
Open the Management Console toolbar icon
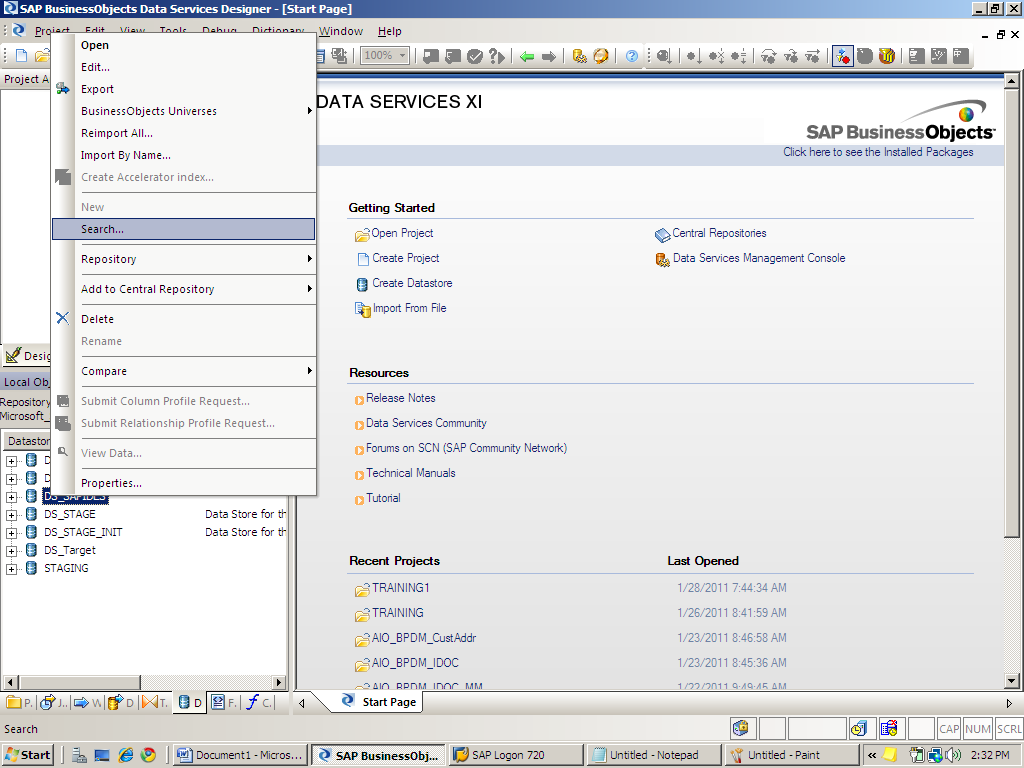(x=579, y=56)
